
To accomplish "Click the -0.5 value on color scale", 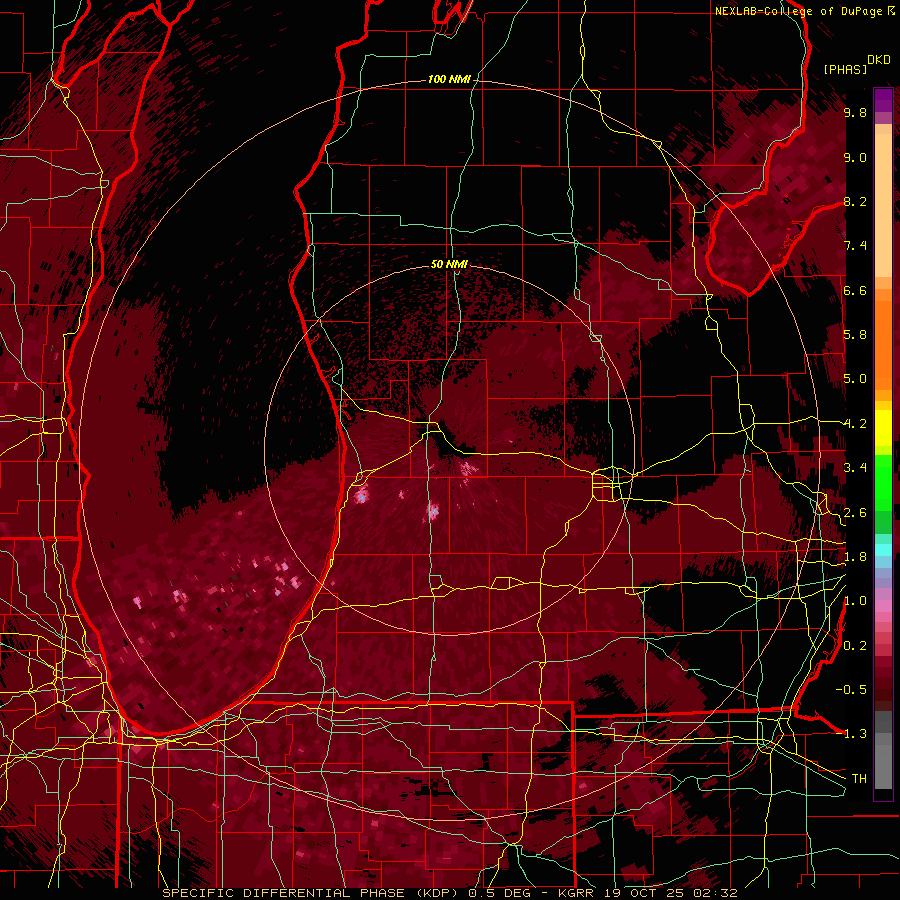I will tap(851, 689).
